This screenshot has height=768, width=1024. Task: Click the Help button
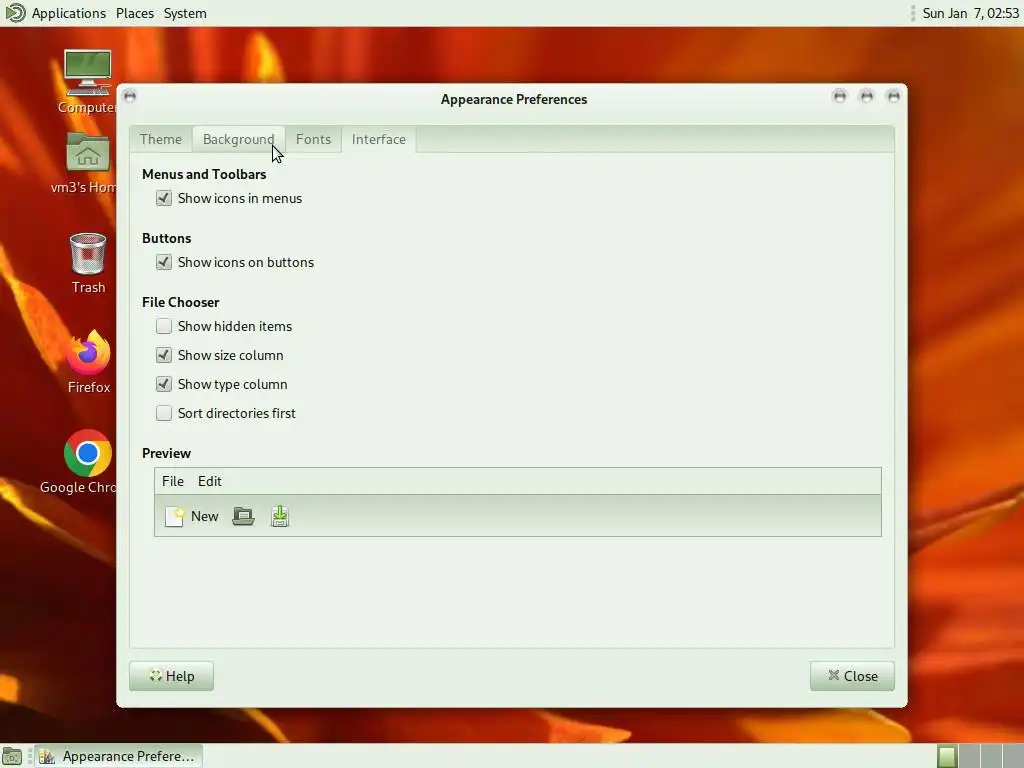[x=172, y=676]
